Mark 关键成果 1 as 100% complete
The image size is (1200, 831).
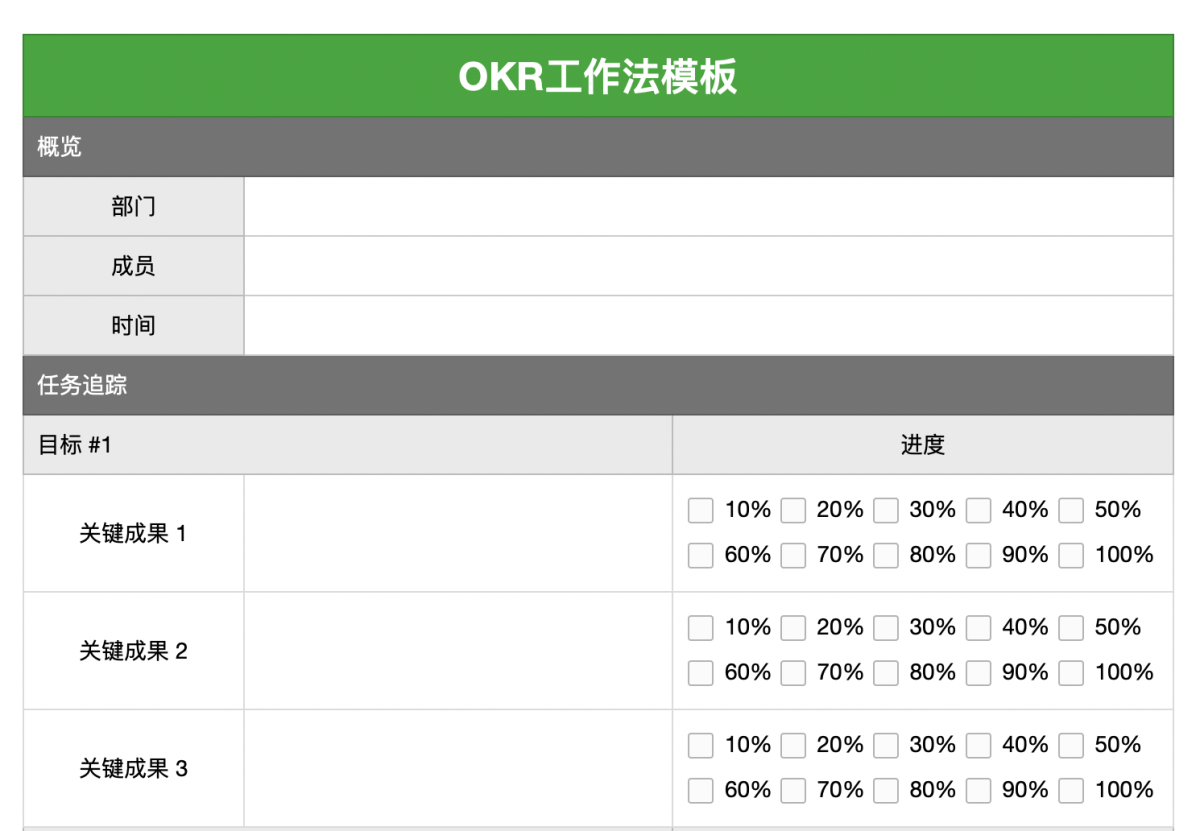coord(1071,556)
